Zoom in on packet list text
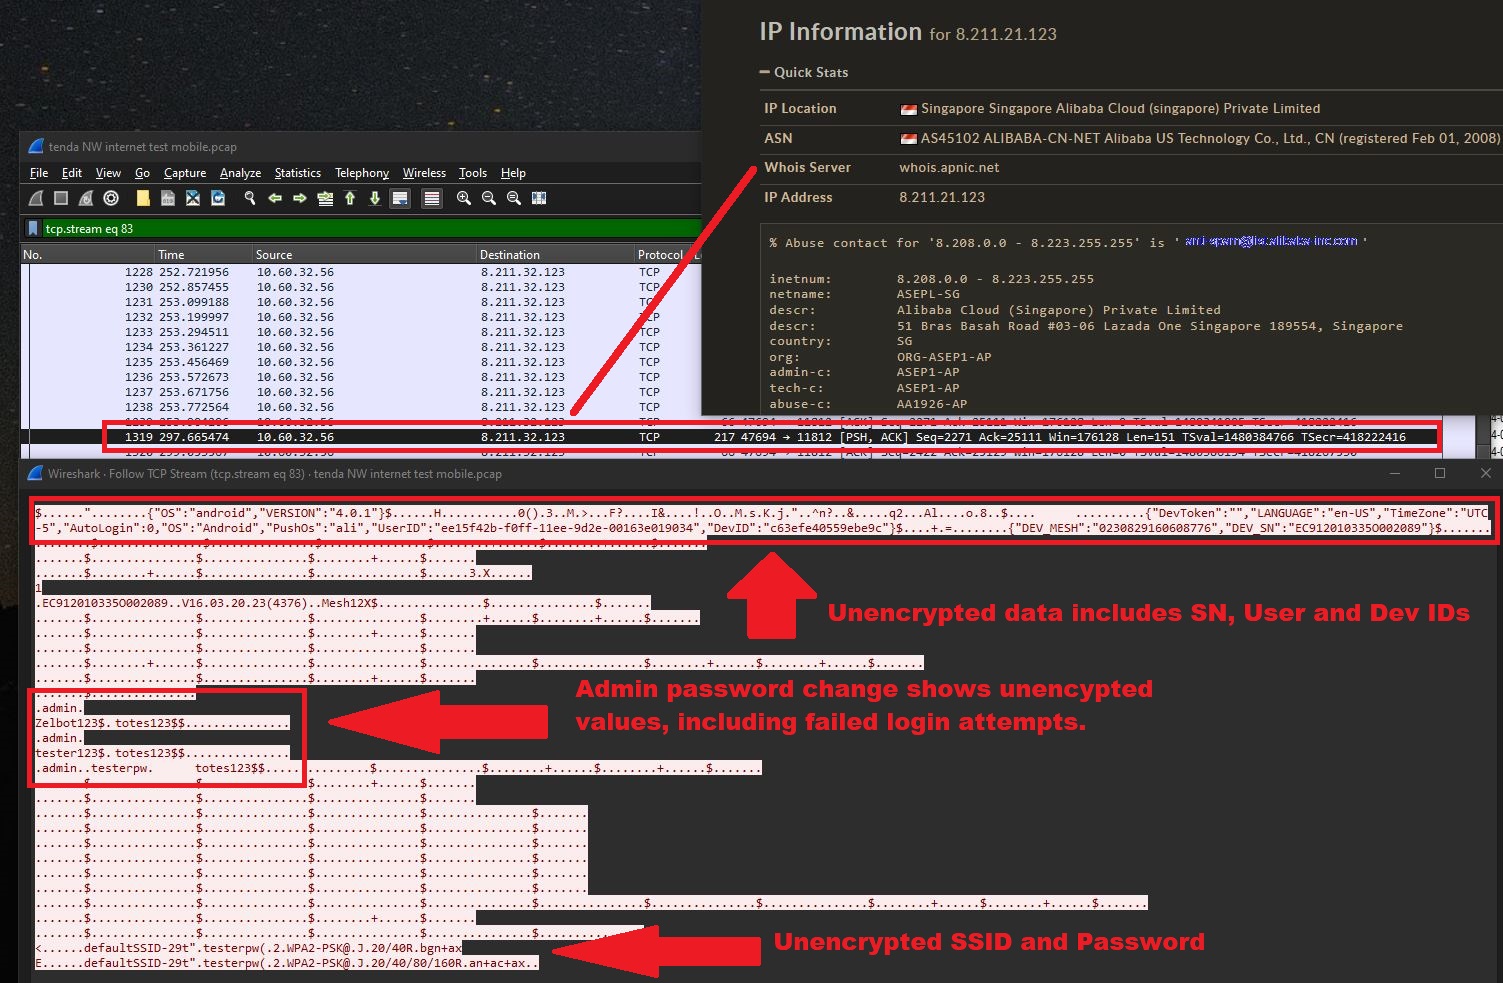Screen dimensions: 1503x983 click(x=464, y=198)
